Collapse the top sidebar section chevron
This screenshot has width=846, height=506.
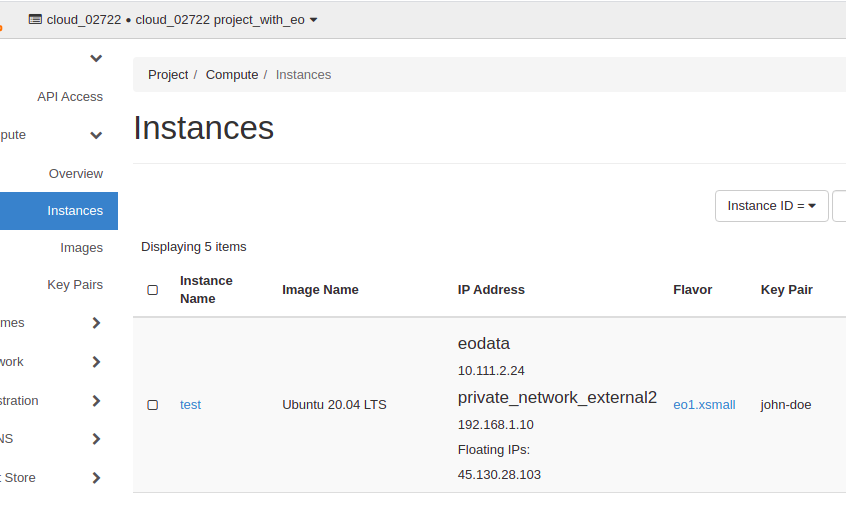(x=96, y=58)
